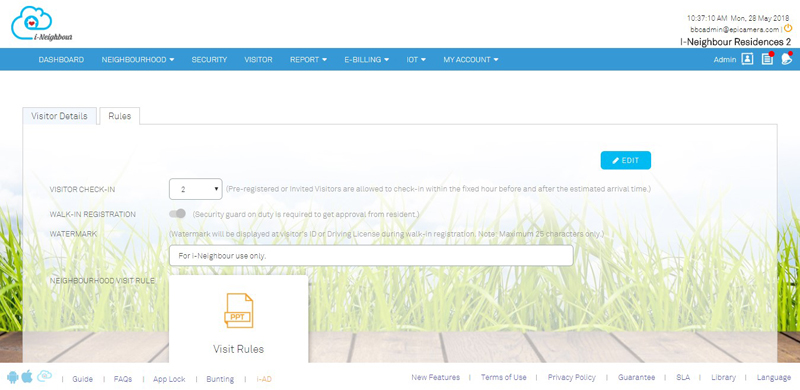Open the Visit Rules PPT file icon
This screenshot has width=800, height=390.
point(239,311)
